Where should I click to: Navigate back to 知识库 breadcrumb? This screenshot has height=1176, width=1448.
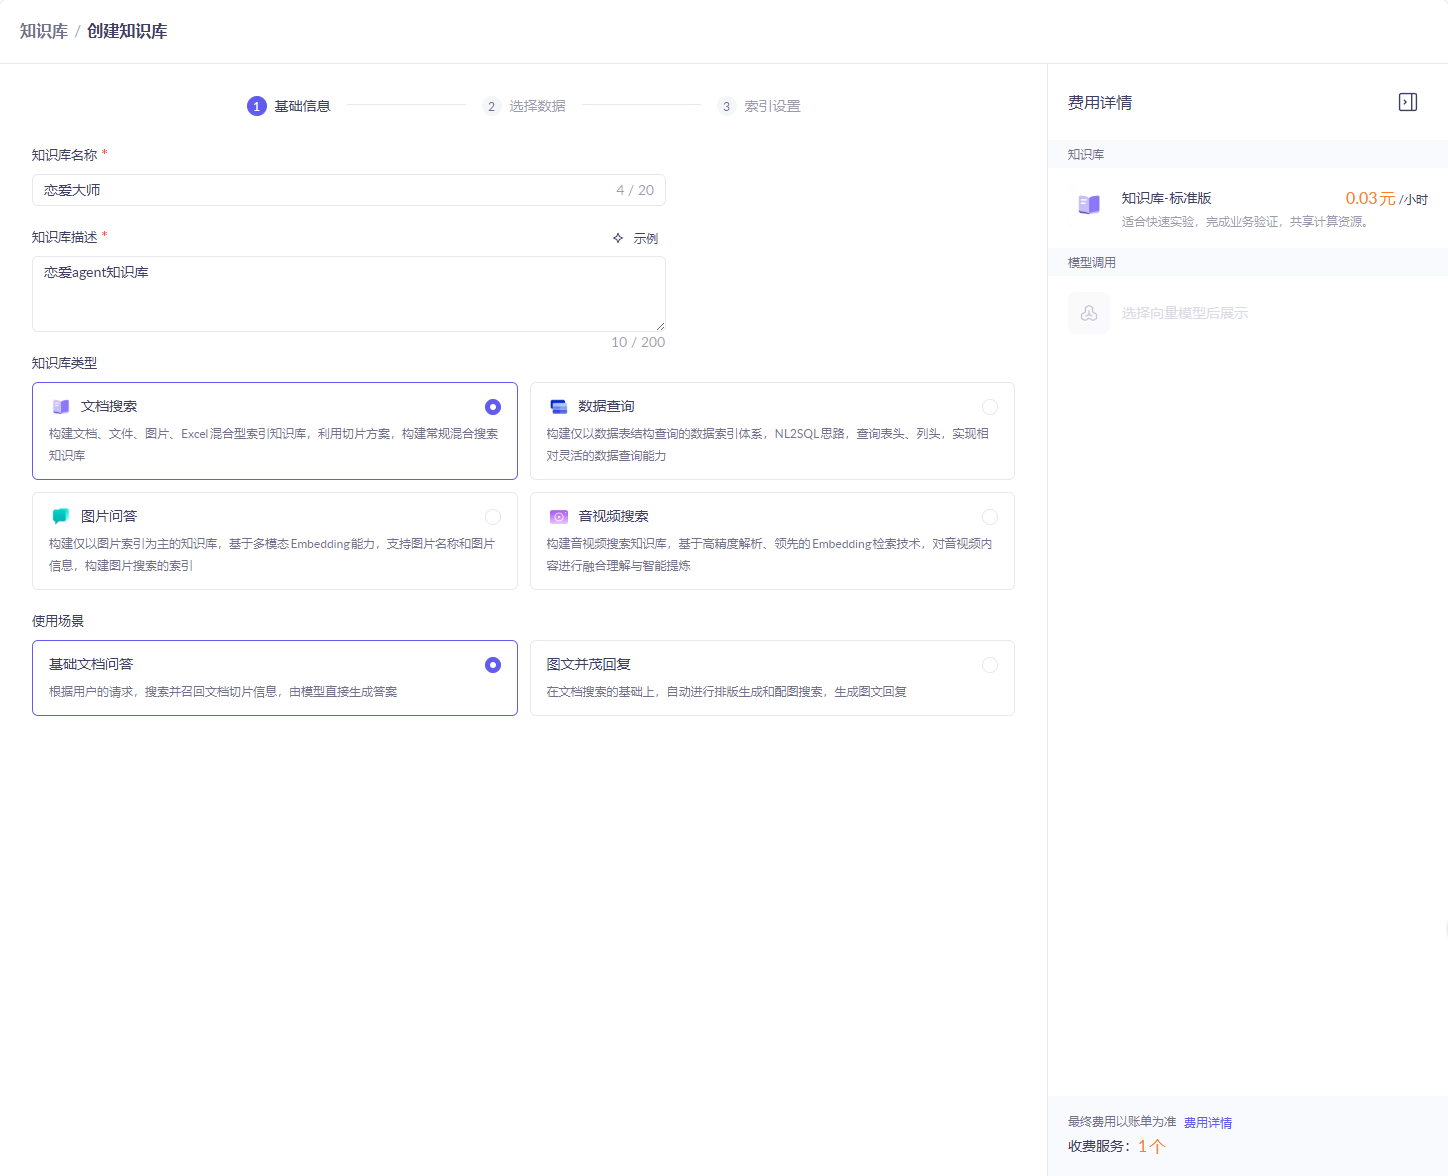pos(44,31)
